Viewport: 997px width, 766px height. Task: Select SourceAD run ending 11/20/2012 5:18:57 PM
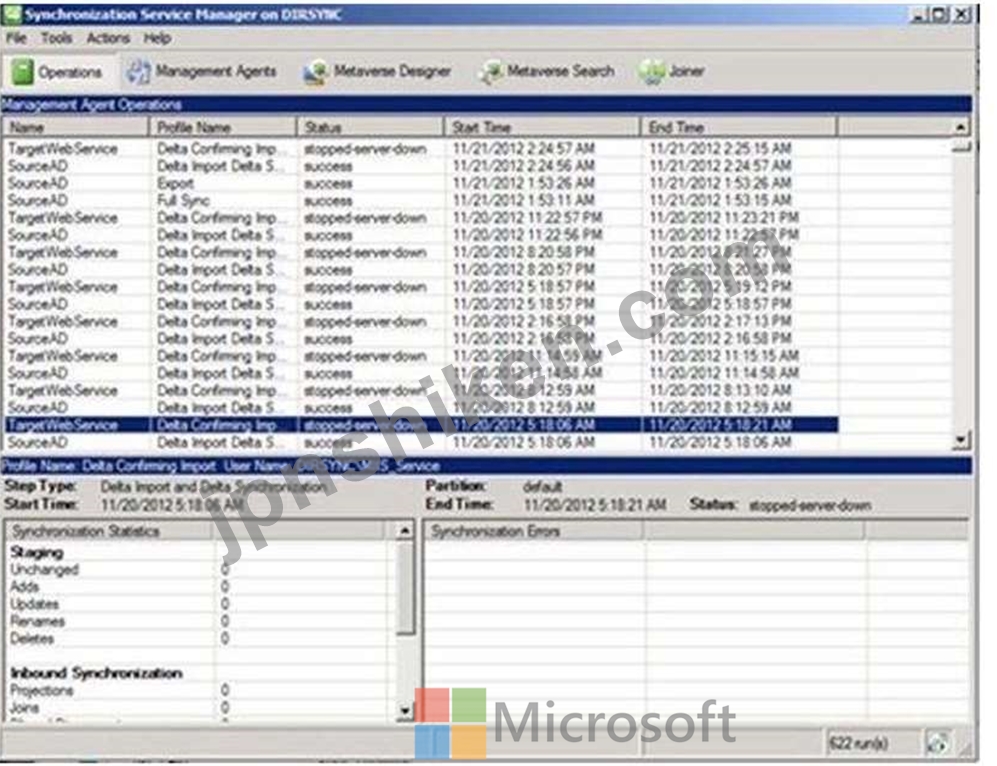(x=421, y=304)
